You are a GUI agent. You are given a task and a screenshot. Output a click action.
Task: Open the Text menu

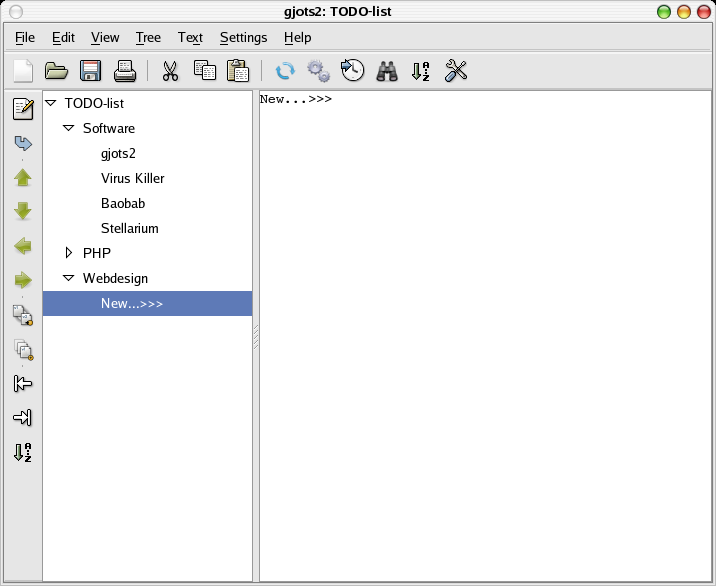(x=190, y=37)
